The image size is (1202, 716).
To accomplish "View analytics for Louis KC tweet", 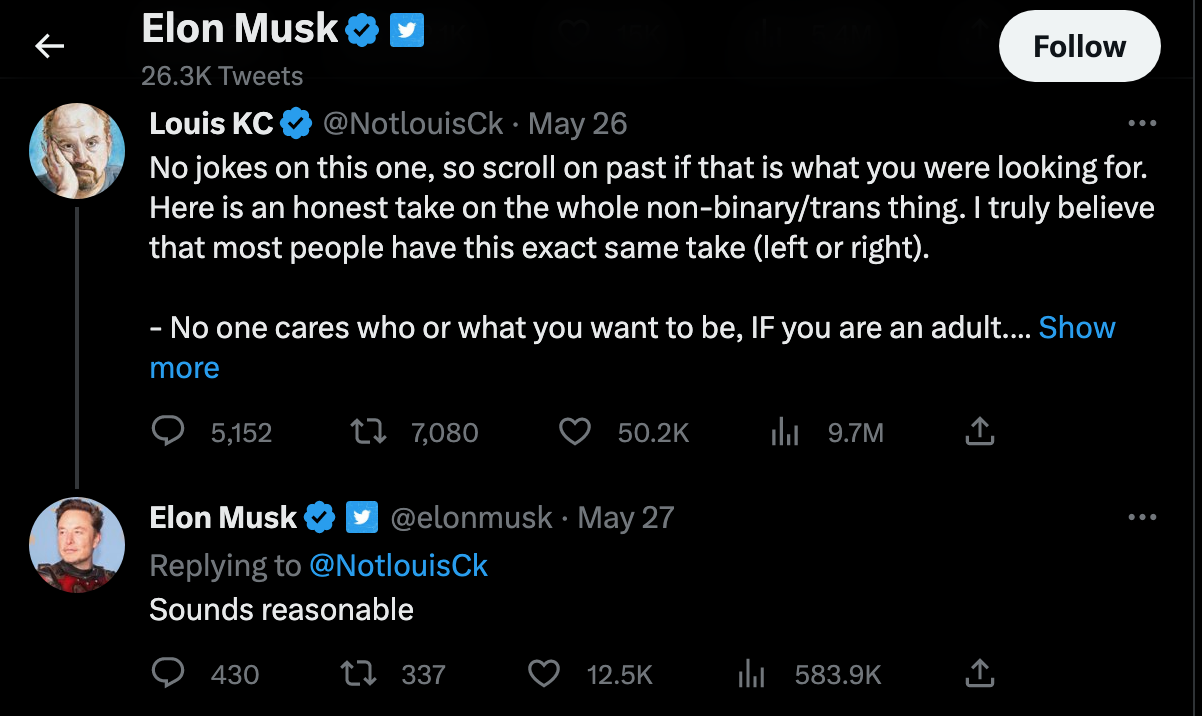I will pos(784,431).
